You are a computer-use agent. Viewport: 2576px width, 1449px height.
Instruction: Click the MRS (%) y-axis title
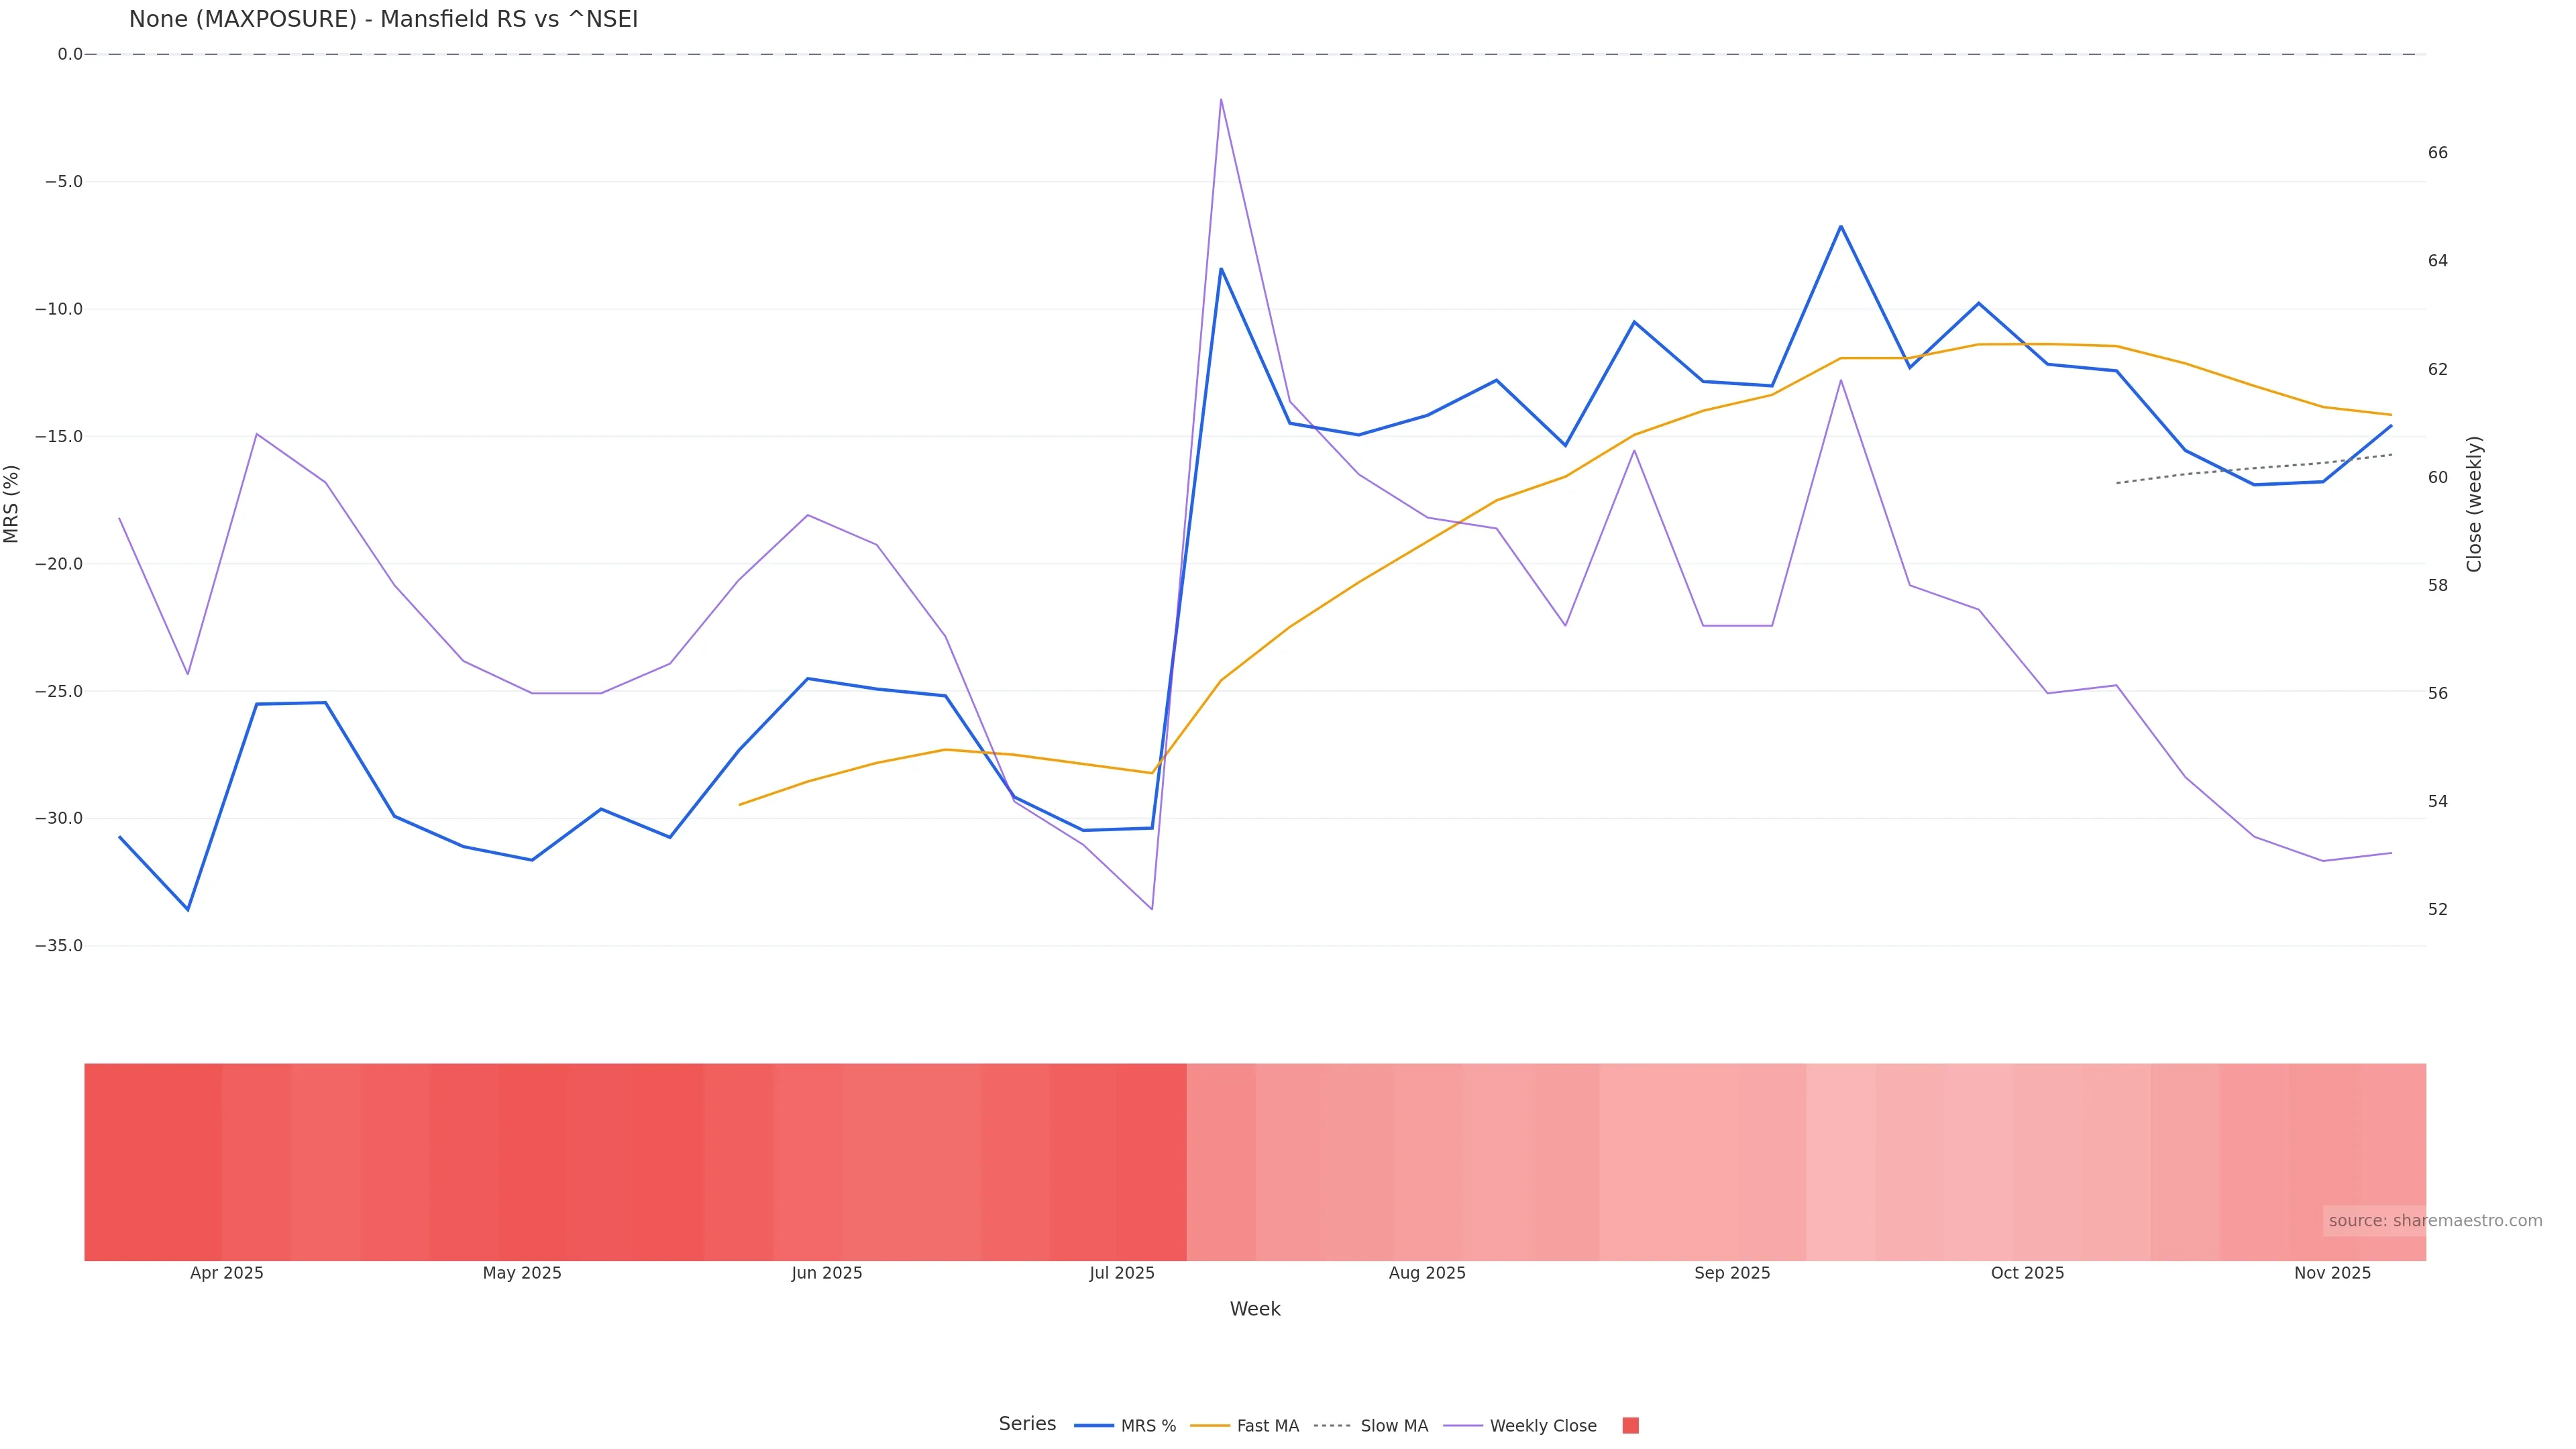click(12, 504)
